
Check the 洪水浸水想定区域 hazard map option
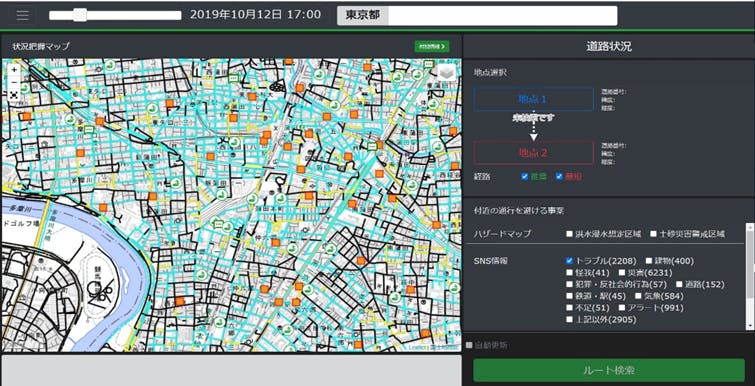coord(570,234)
